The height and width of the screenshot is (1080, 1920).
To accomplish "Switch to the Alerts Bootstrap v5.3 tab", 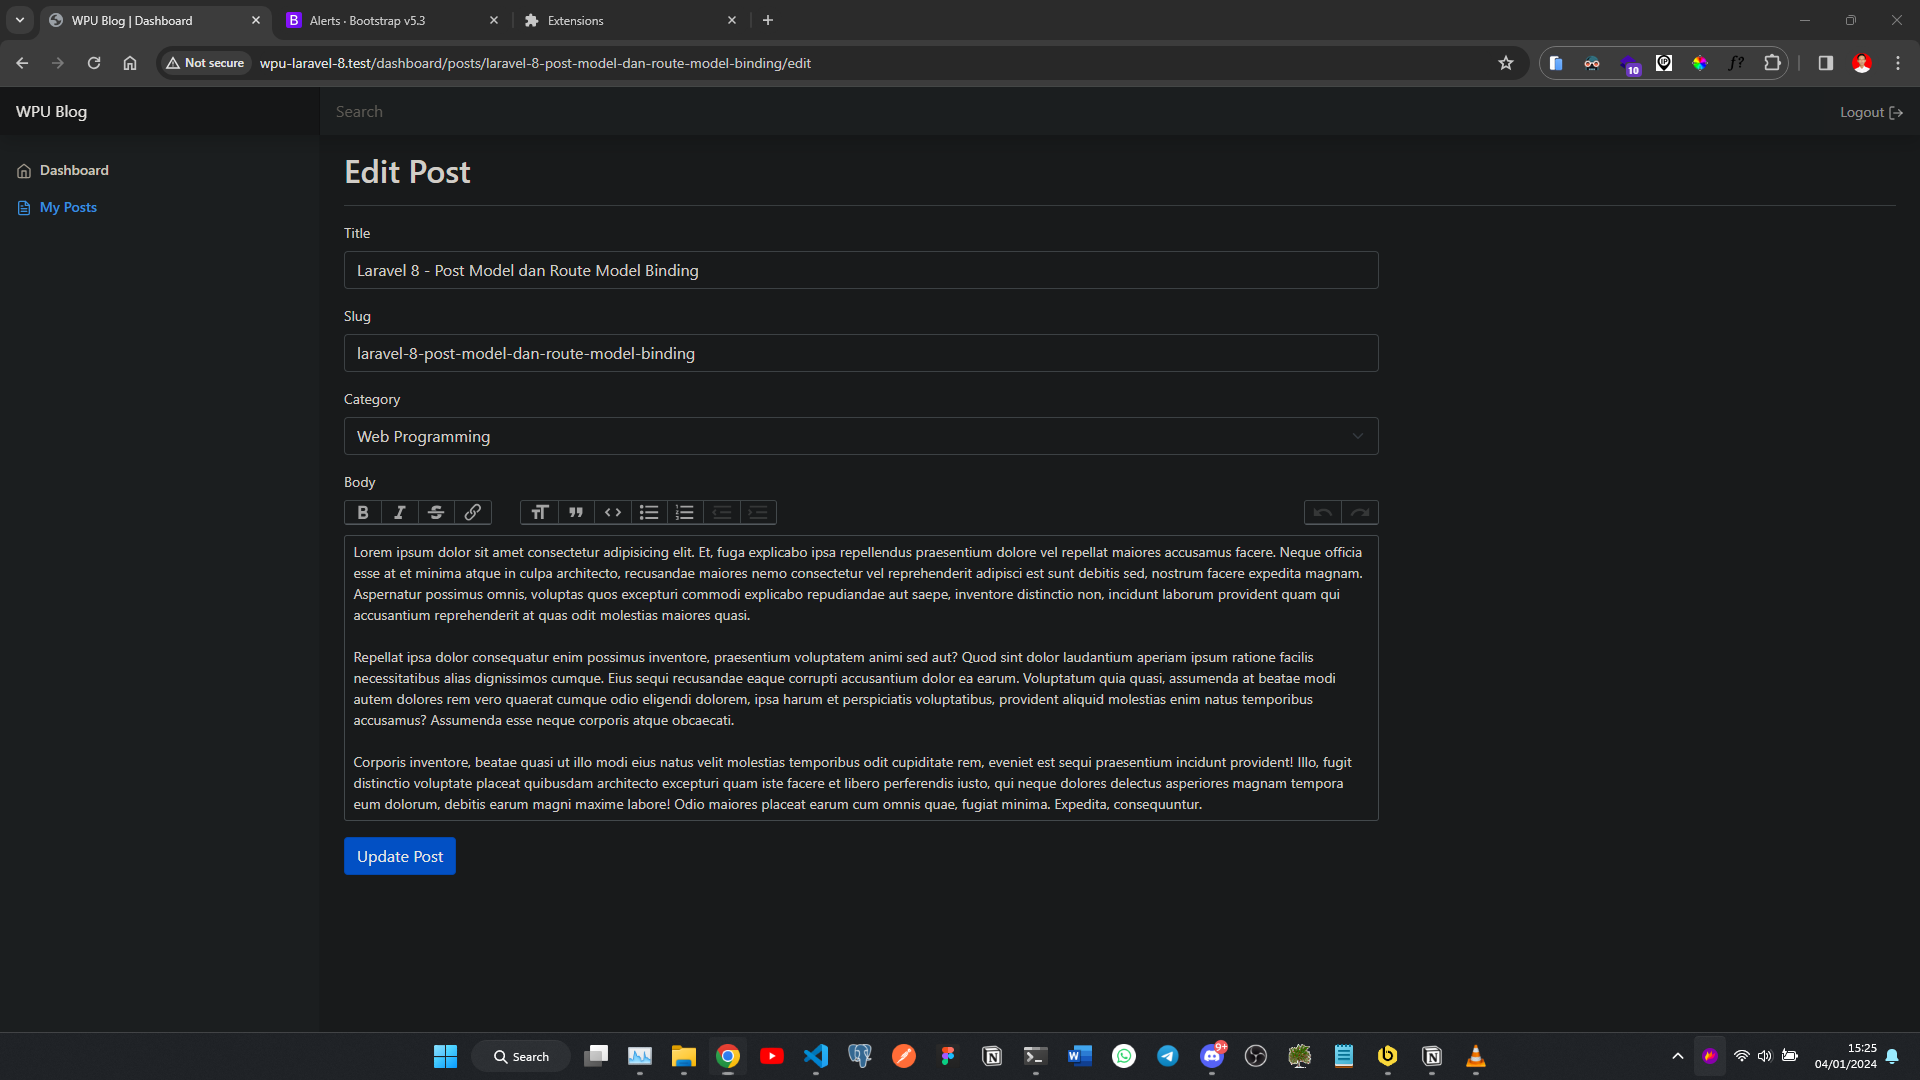I will tap(366, 20).
